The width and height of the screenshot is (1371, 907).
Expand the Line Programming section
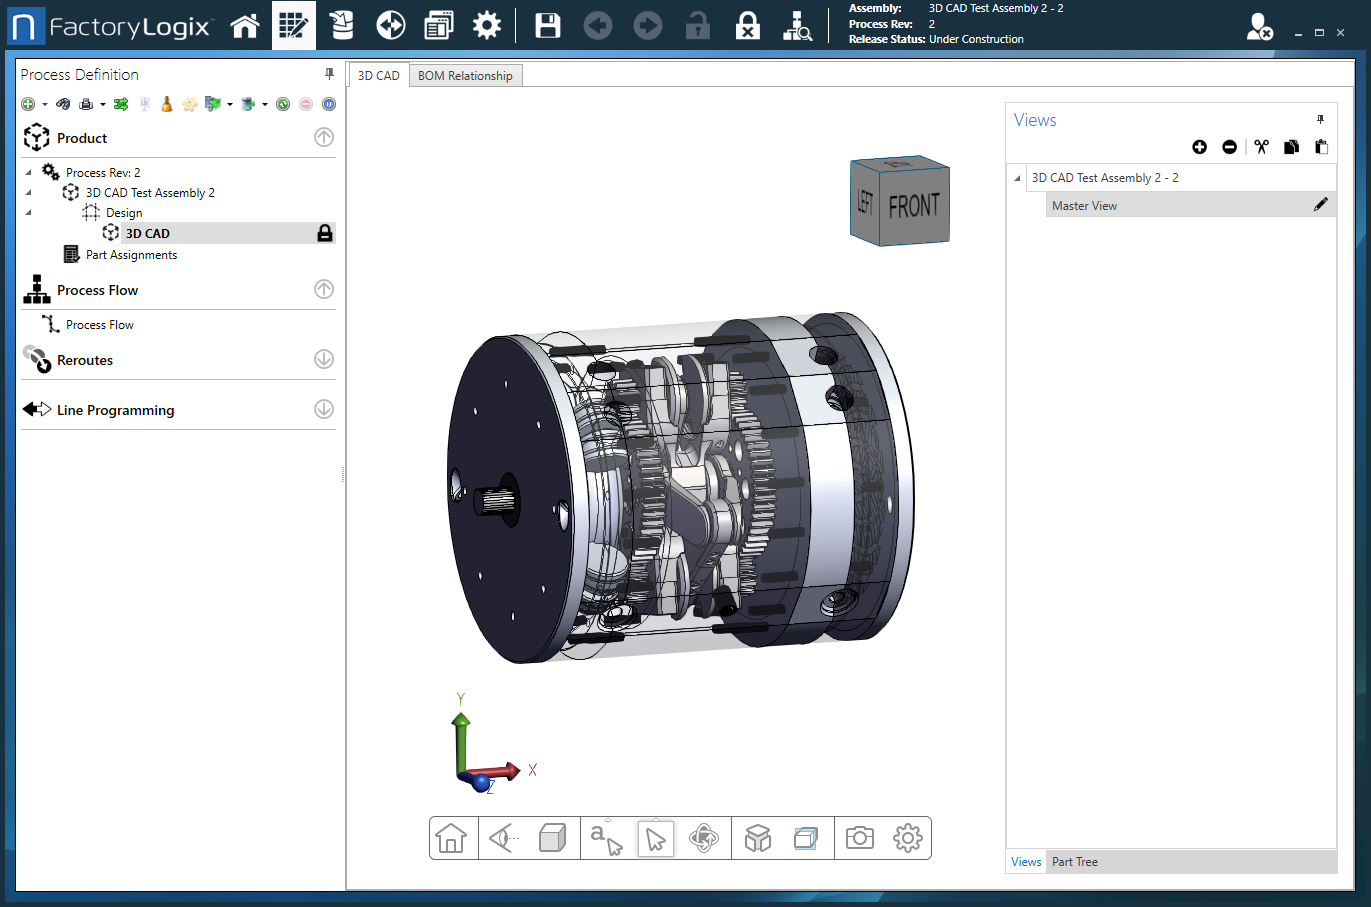(x=324, y=409)
